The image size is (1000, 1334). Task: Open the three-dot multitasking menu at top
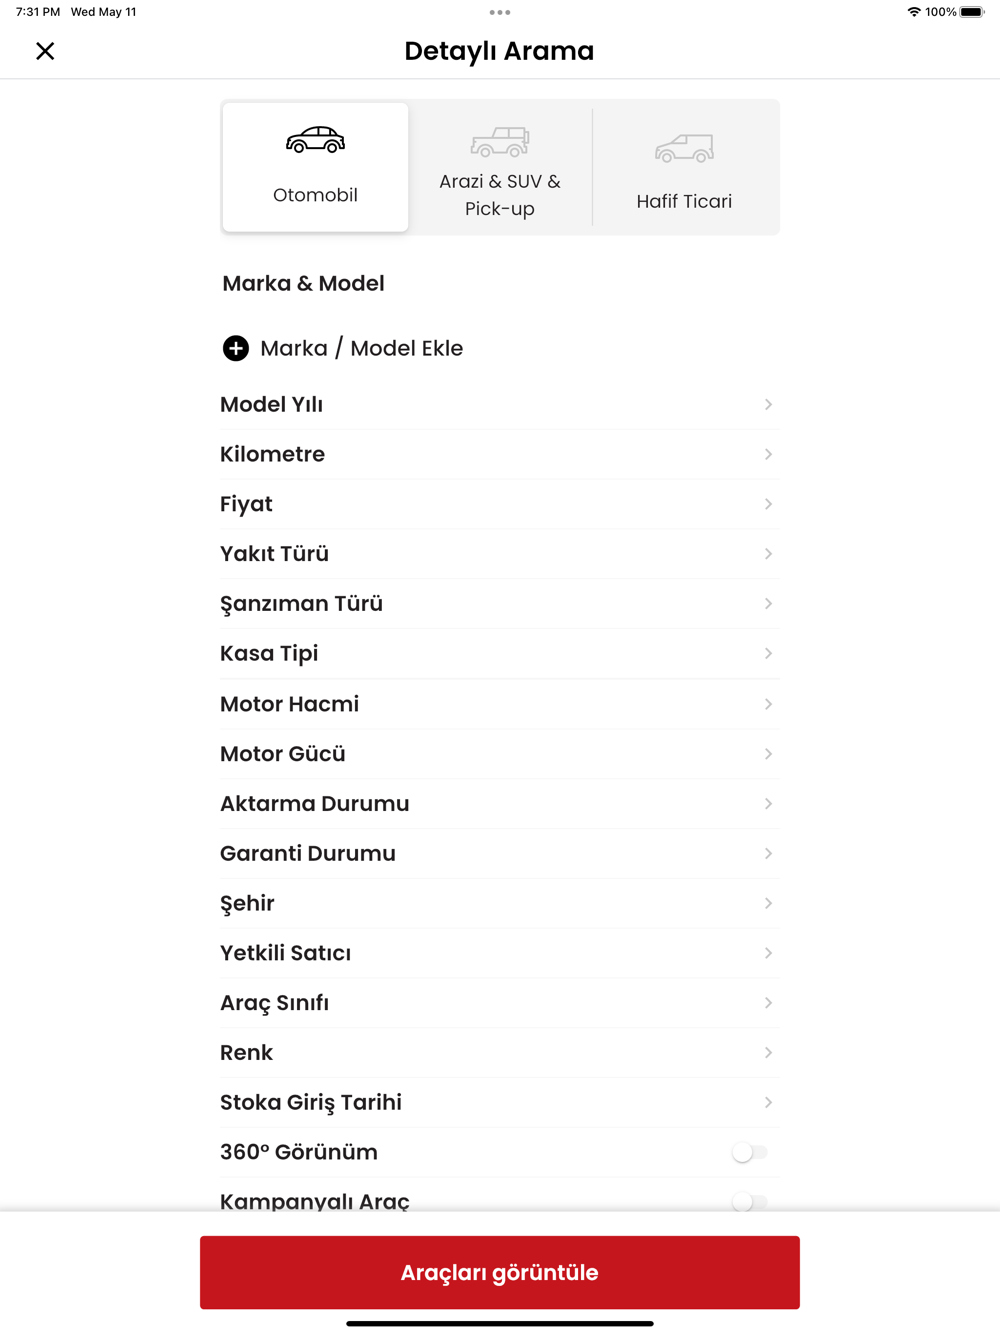coord(500,12)
